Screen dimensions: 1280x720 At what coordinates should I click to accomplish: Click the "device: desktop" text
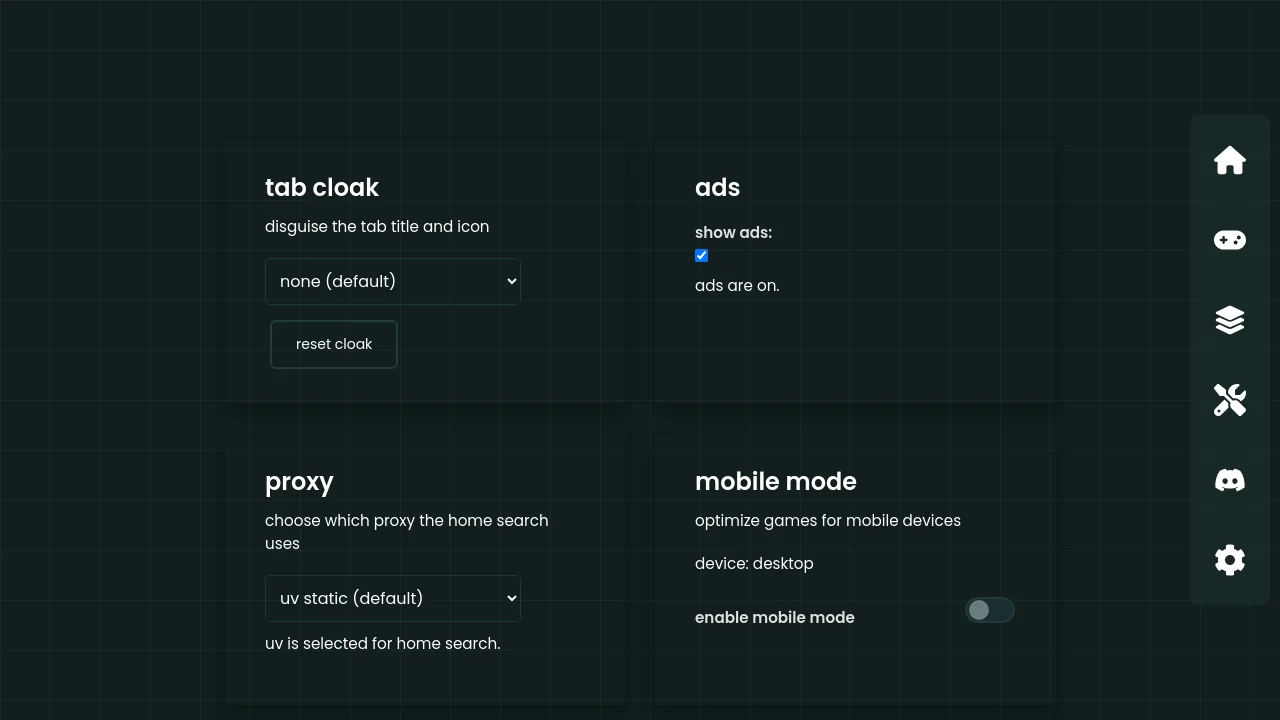click(x=754, y=564)
